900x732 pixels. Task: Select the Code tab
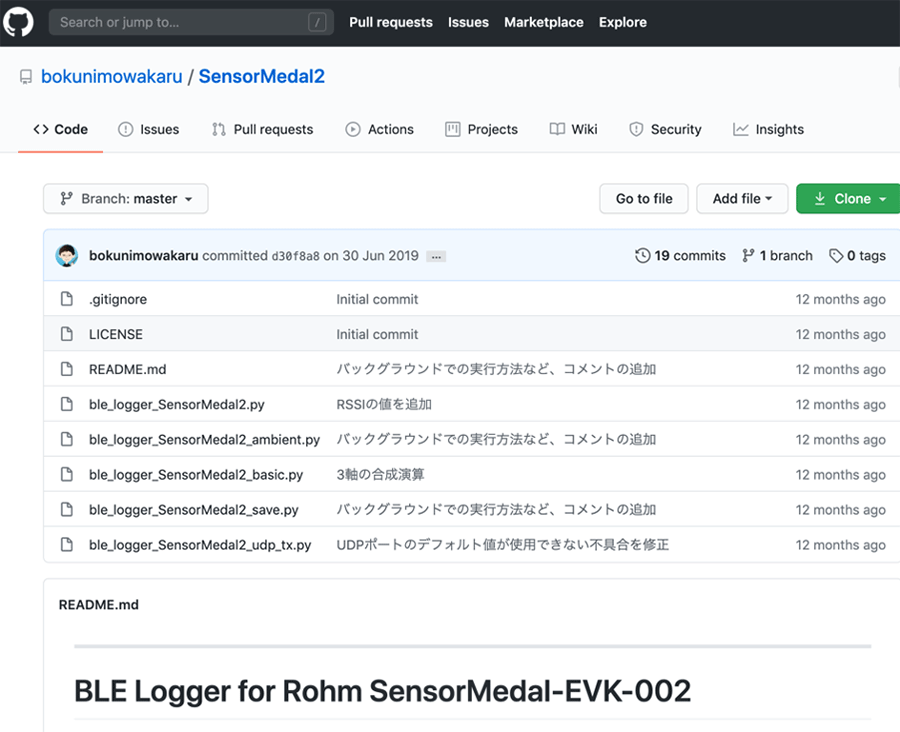(x=60, y=130)
